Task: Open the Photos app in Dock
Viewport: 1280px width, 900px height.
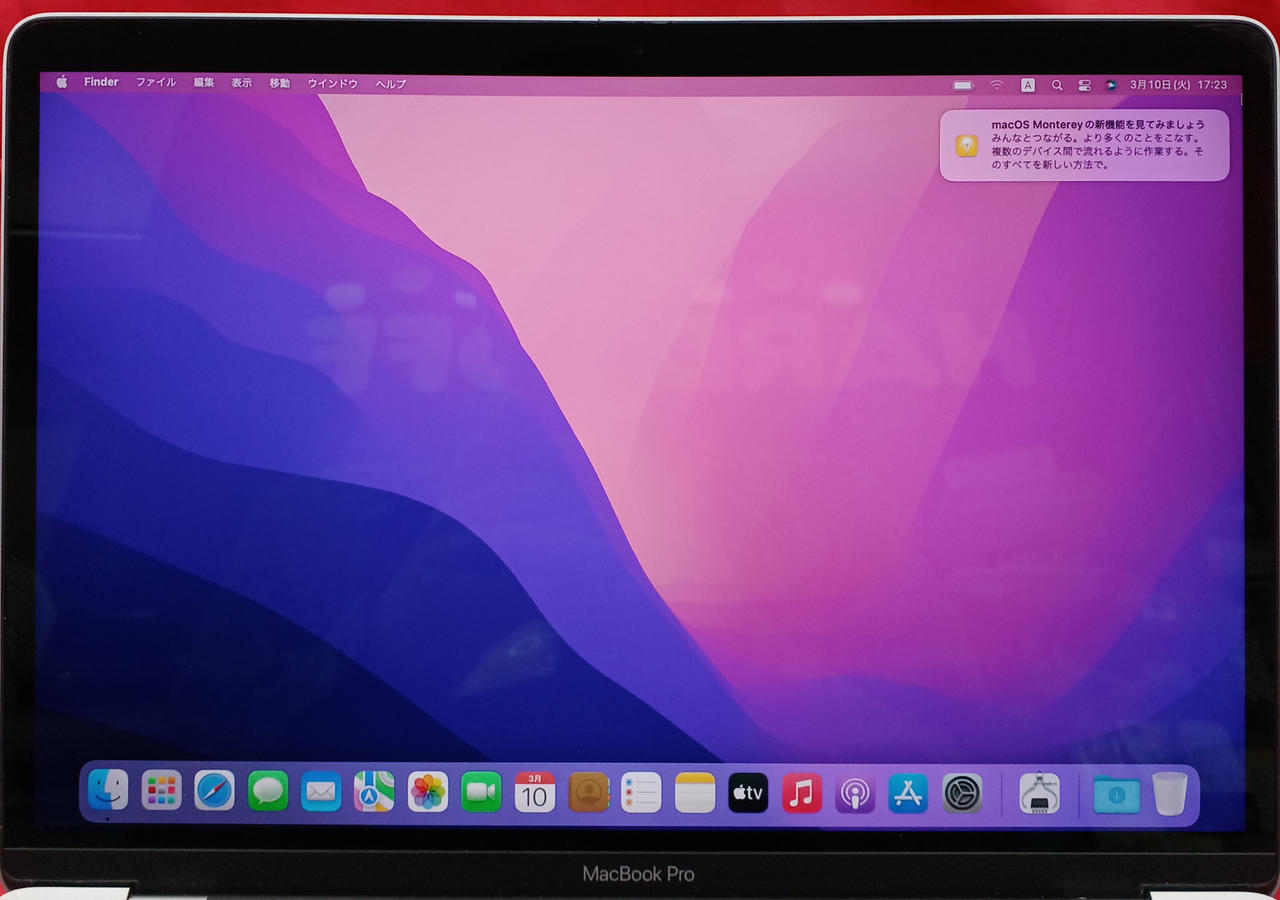Action: coord(428,792)
